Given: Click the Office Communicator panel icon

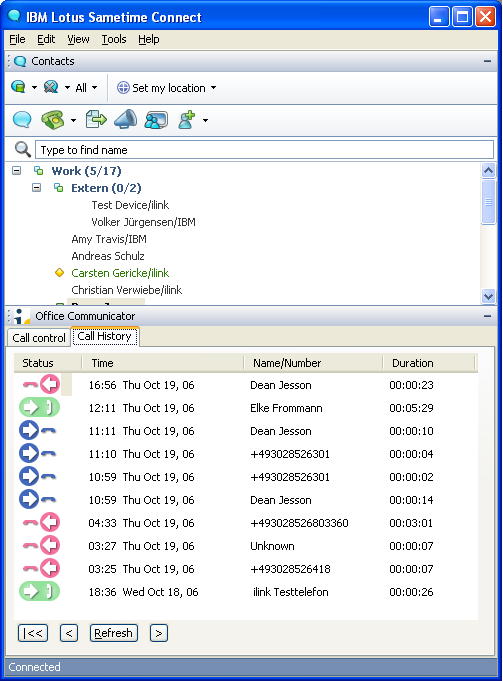Looking at the screenshot, I should [20, 316].
